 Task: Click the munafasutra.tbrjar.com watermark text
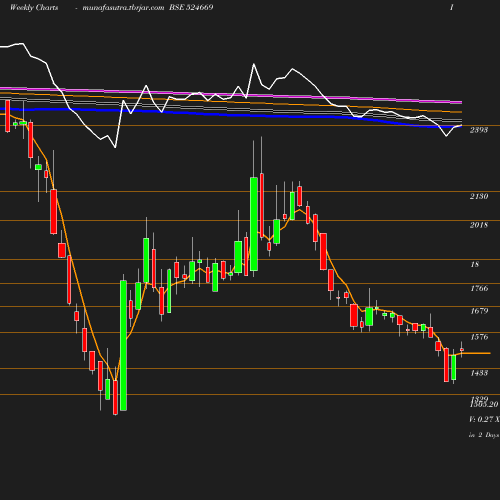[x=123, y=8]
